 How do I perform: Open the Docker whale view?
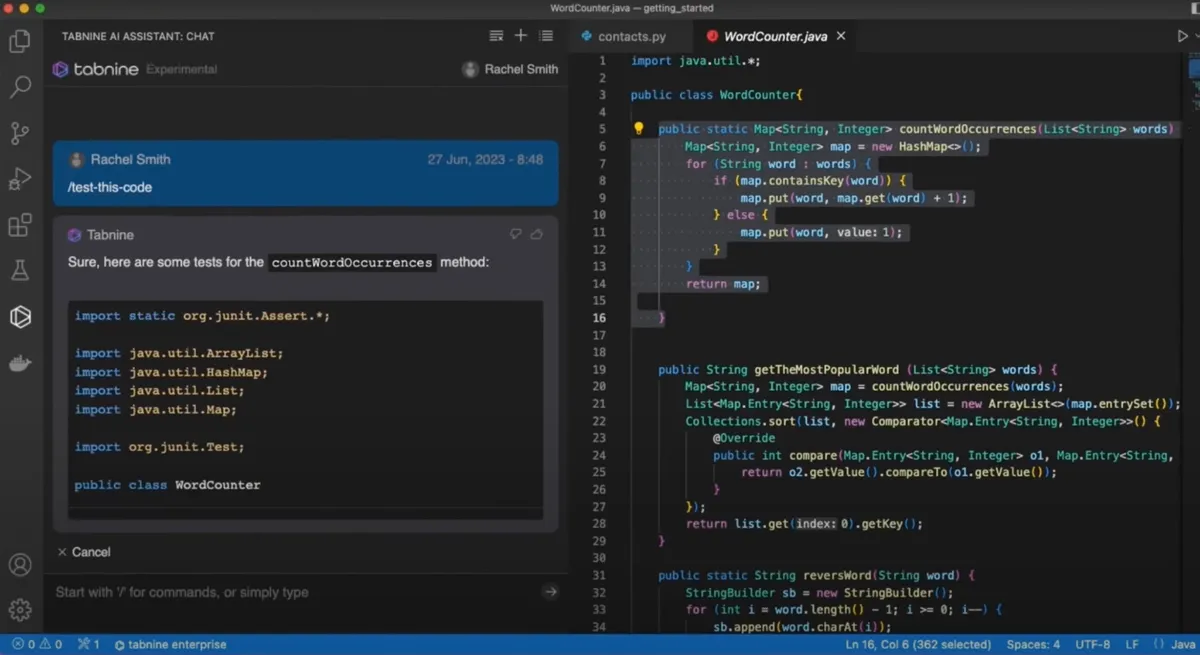[x=20, y=363]
